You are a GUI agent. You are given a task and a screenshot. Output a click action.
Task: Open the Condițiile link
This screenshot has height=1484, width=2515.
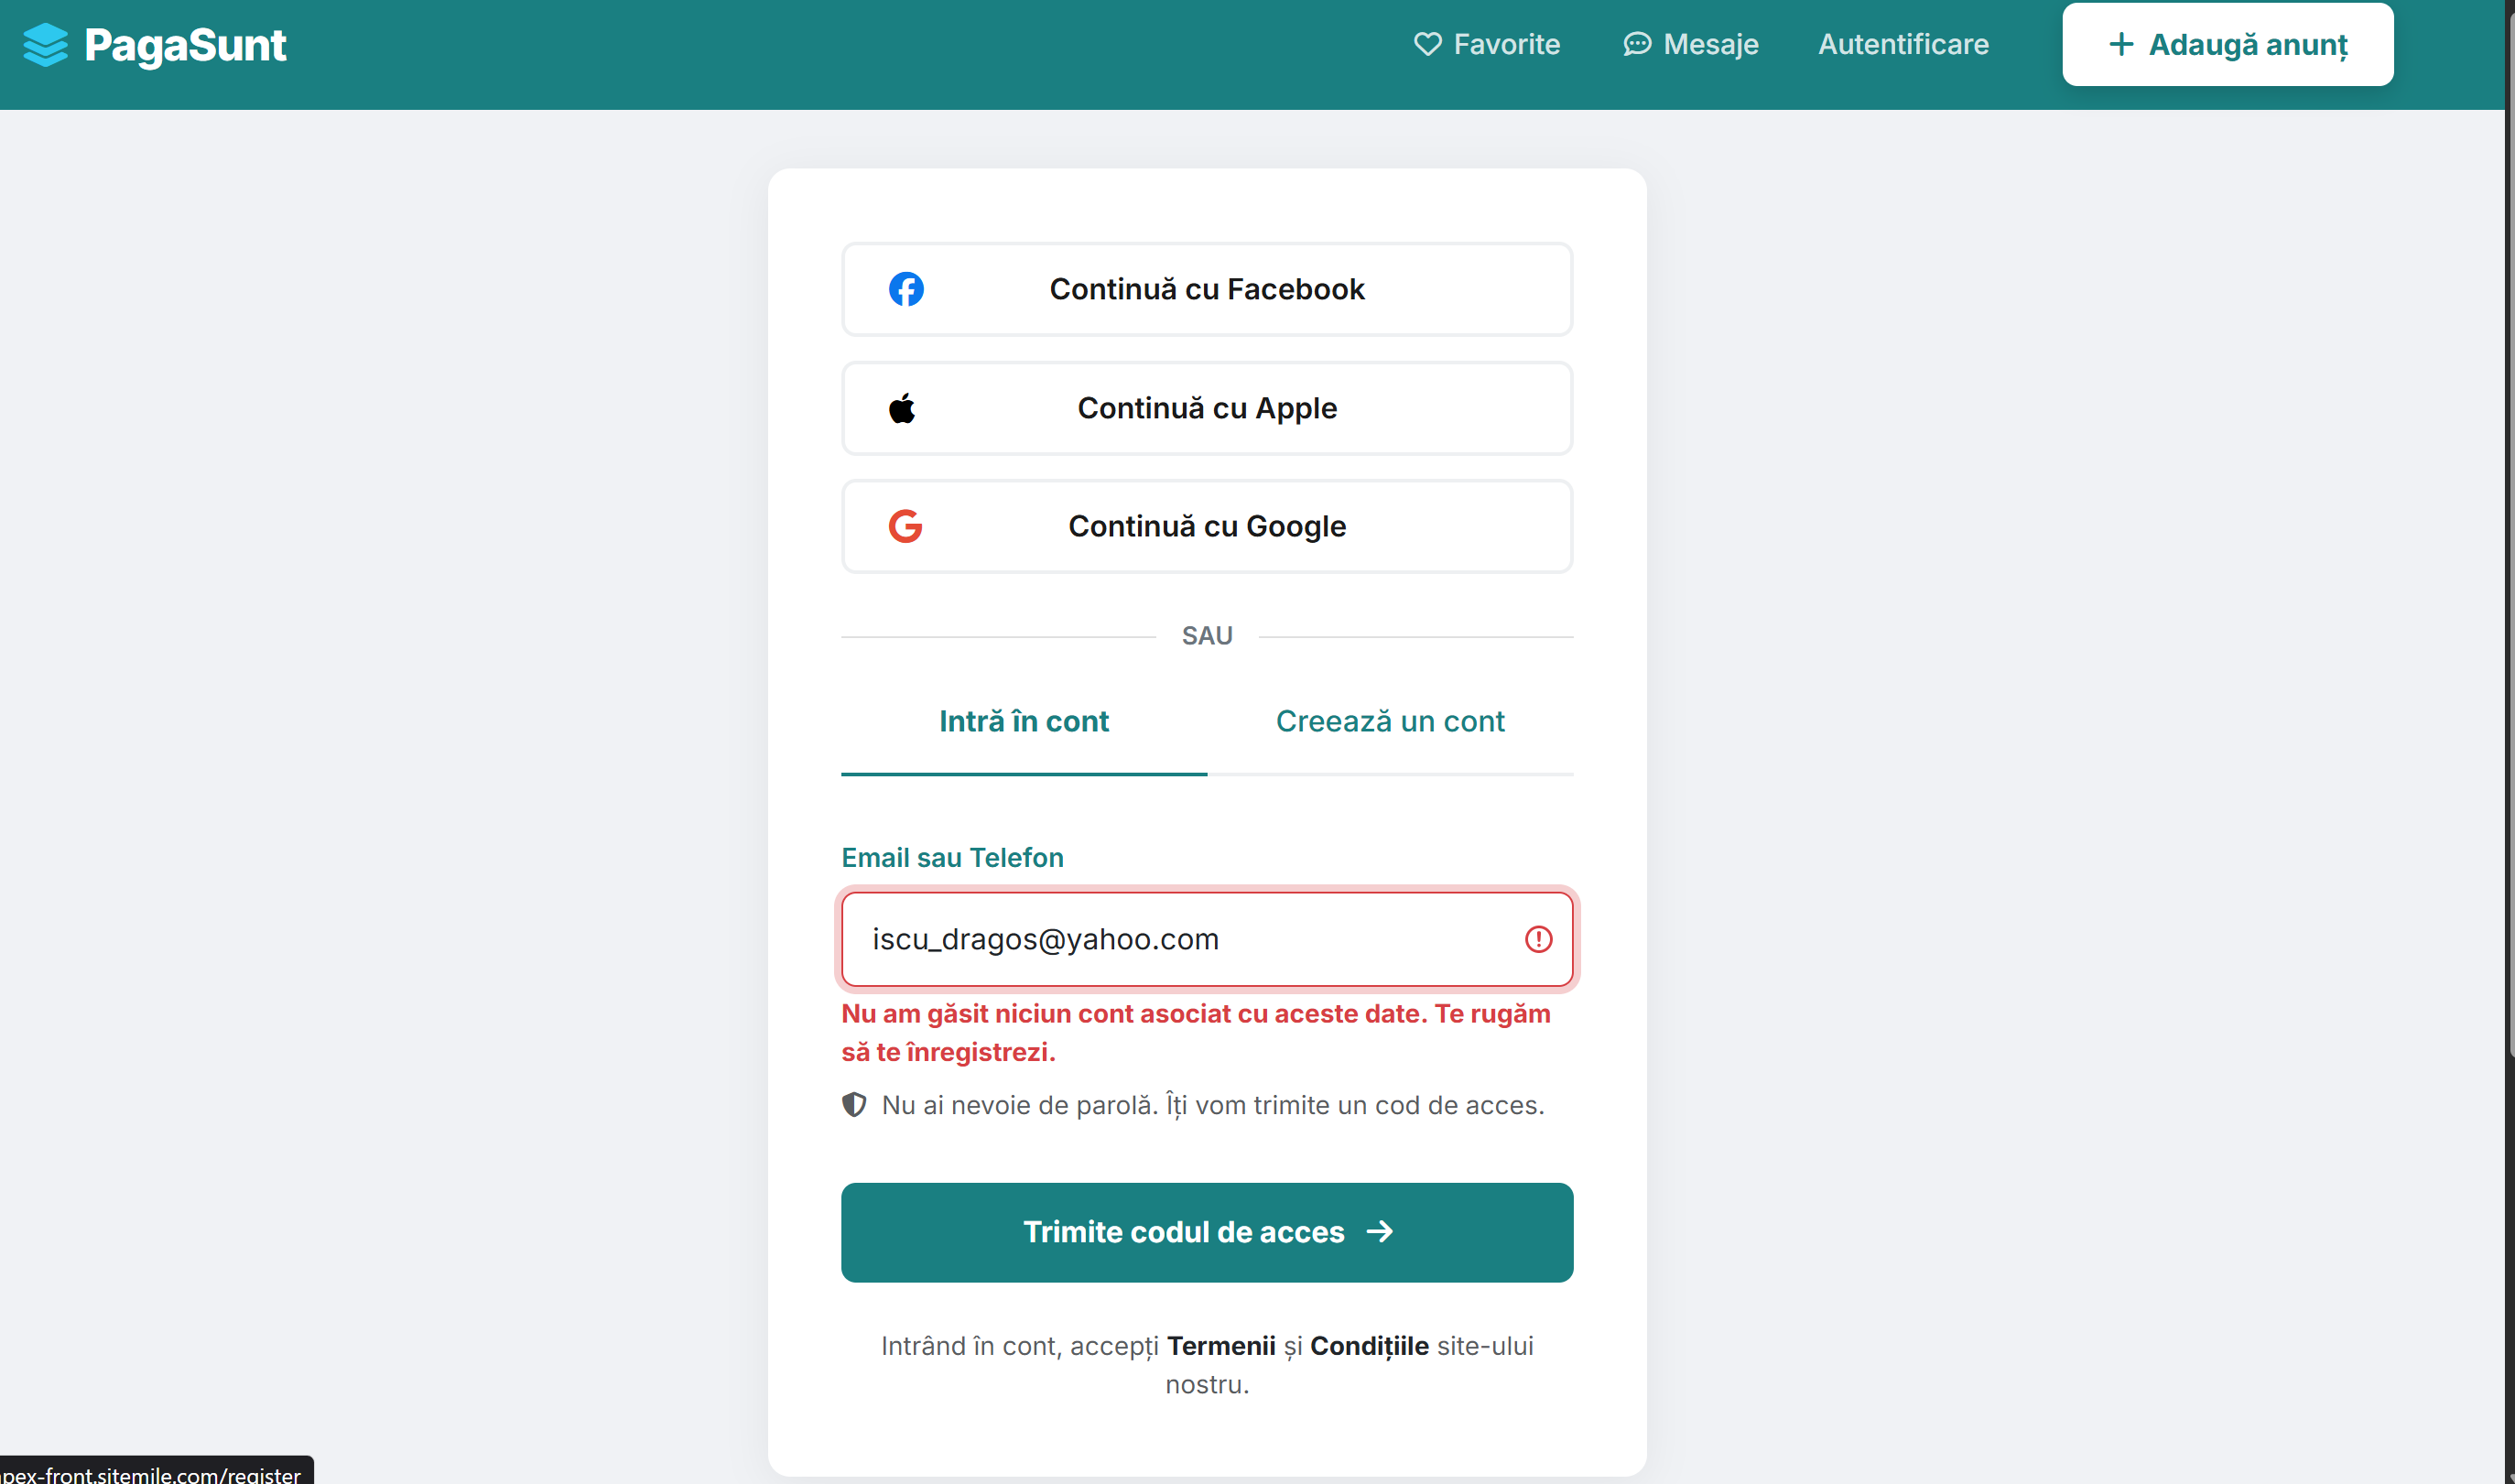coord(1368,1346)
